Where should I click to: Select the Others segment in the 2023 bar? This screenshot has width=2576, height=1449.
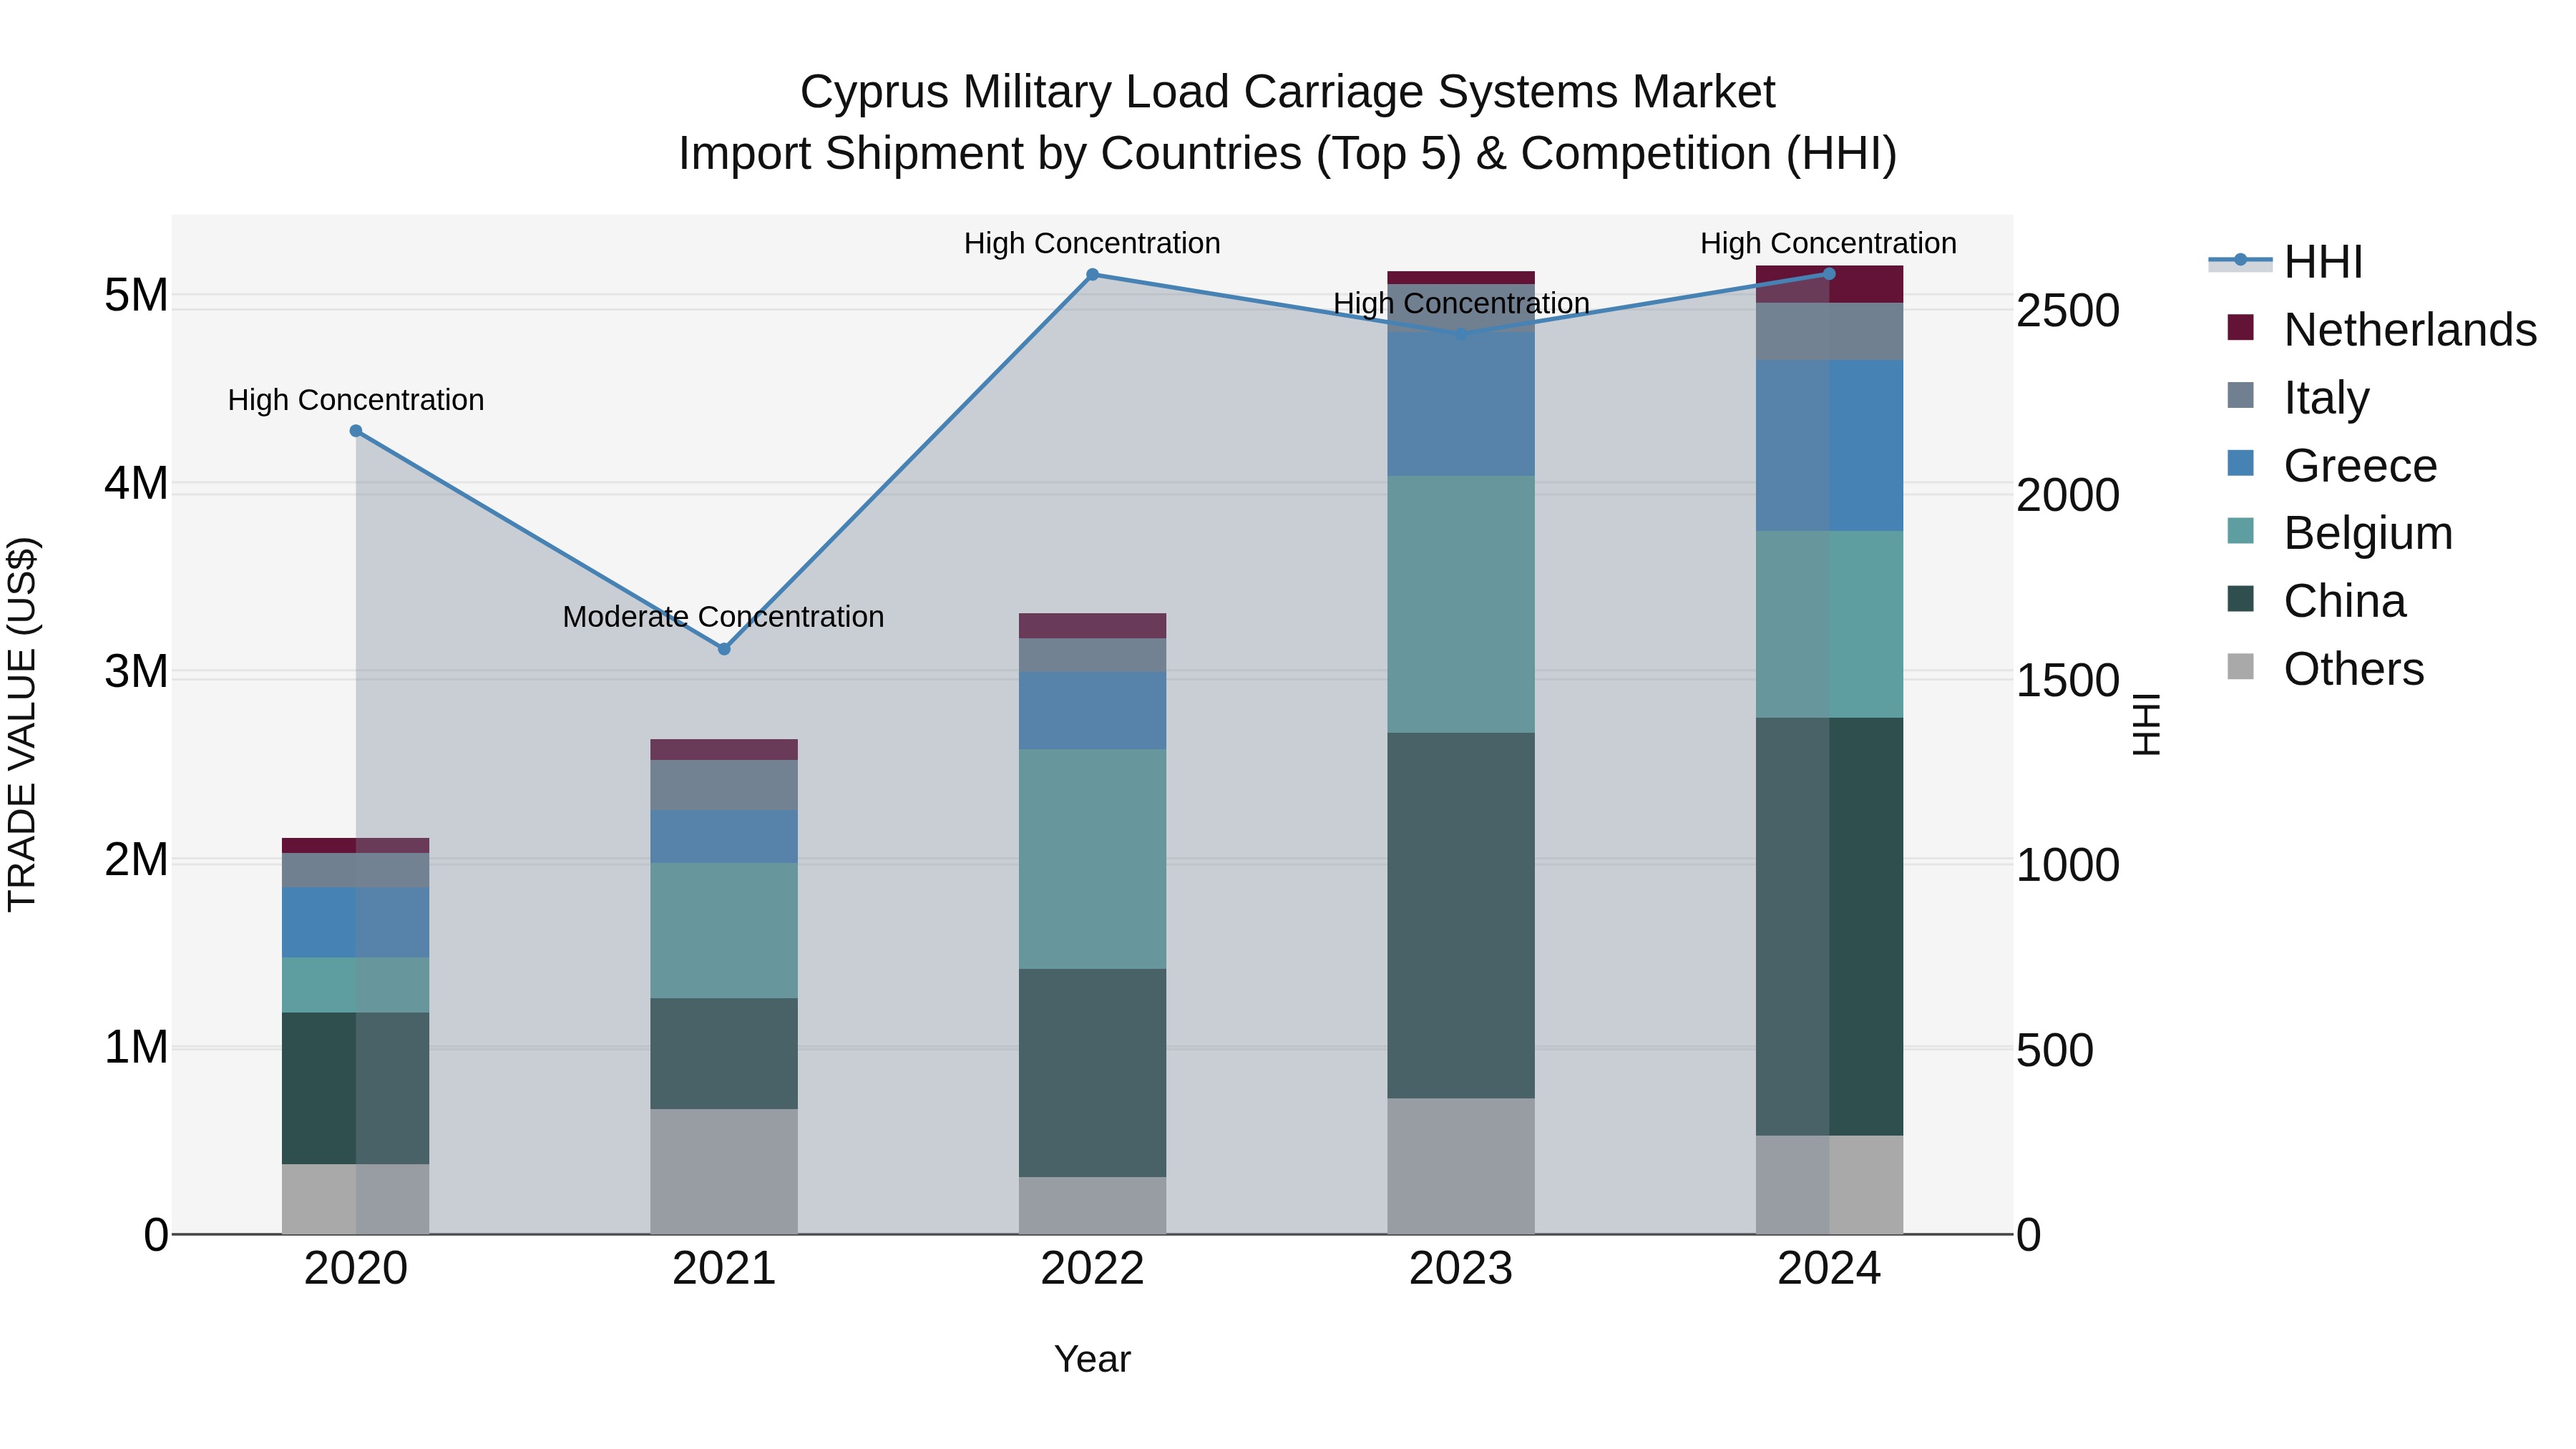click(1461, 1167)
